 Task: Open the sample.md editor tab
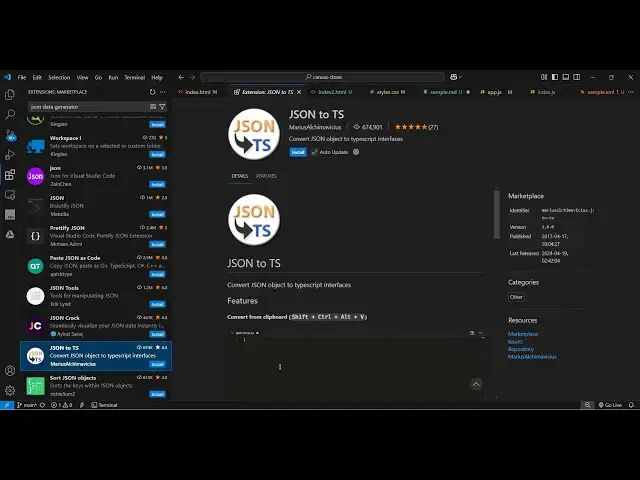coord(446,92)
